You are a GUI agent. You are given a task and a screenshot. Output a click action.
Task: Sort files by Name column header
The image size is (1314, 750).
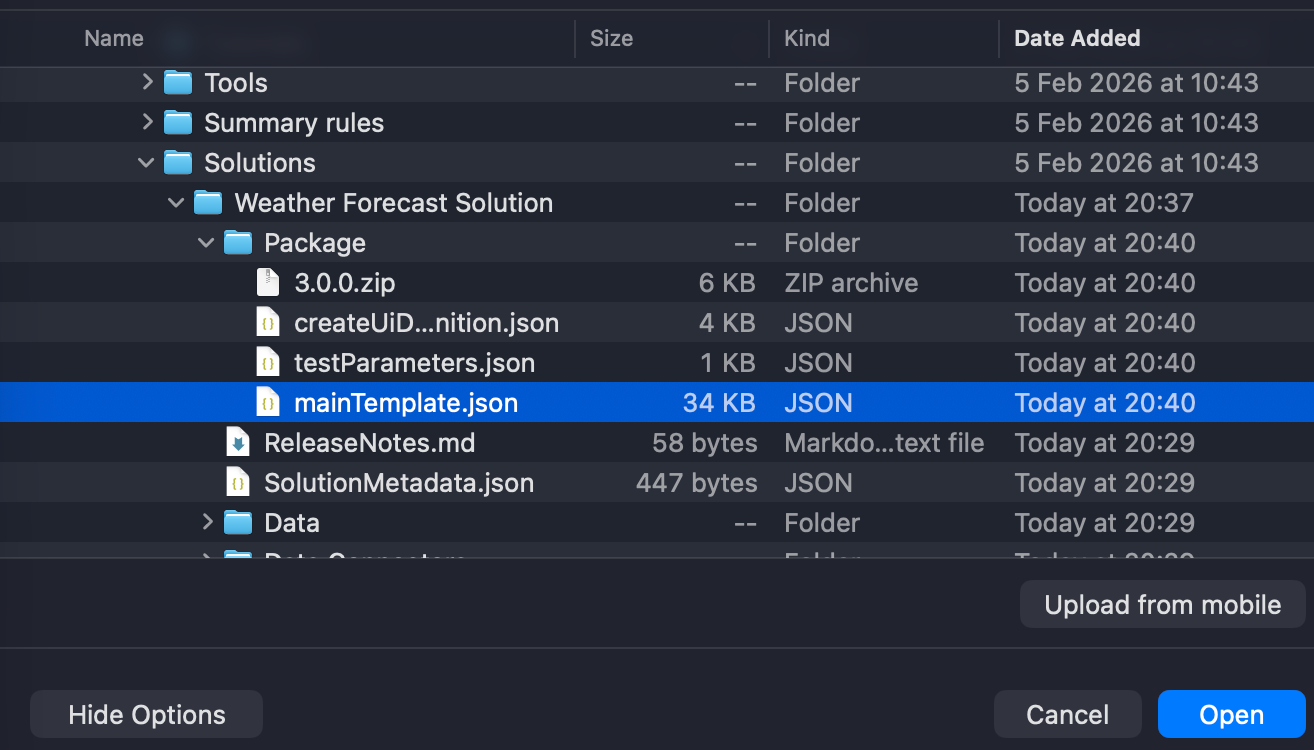pyautogui.click(x=114, y=39)
